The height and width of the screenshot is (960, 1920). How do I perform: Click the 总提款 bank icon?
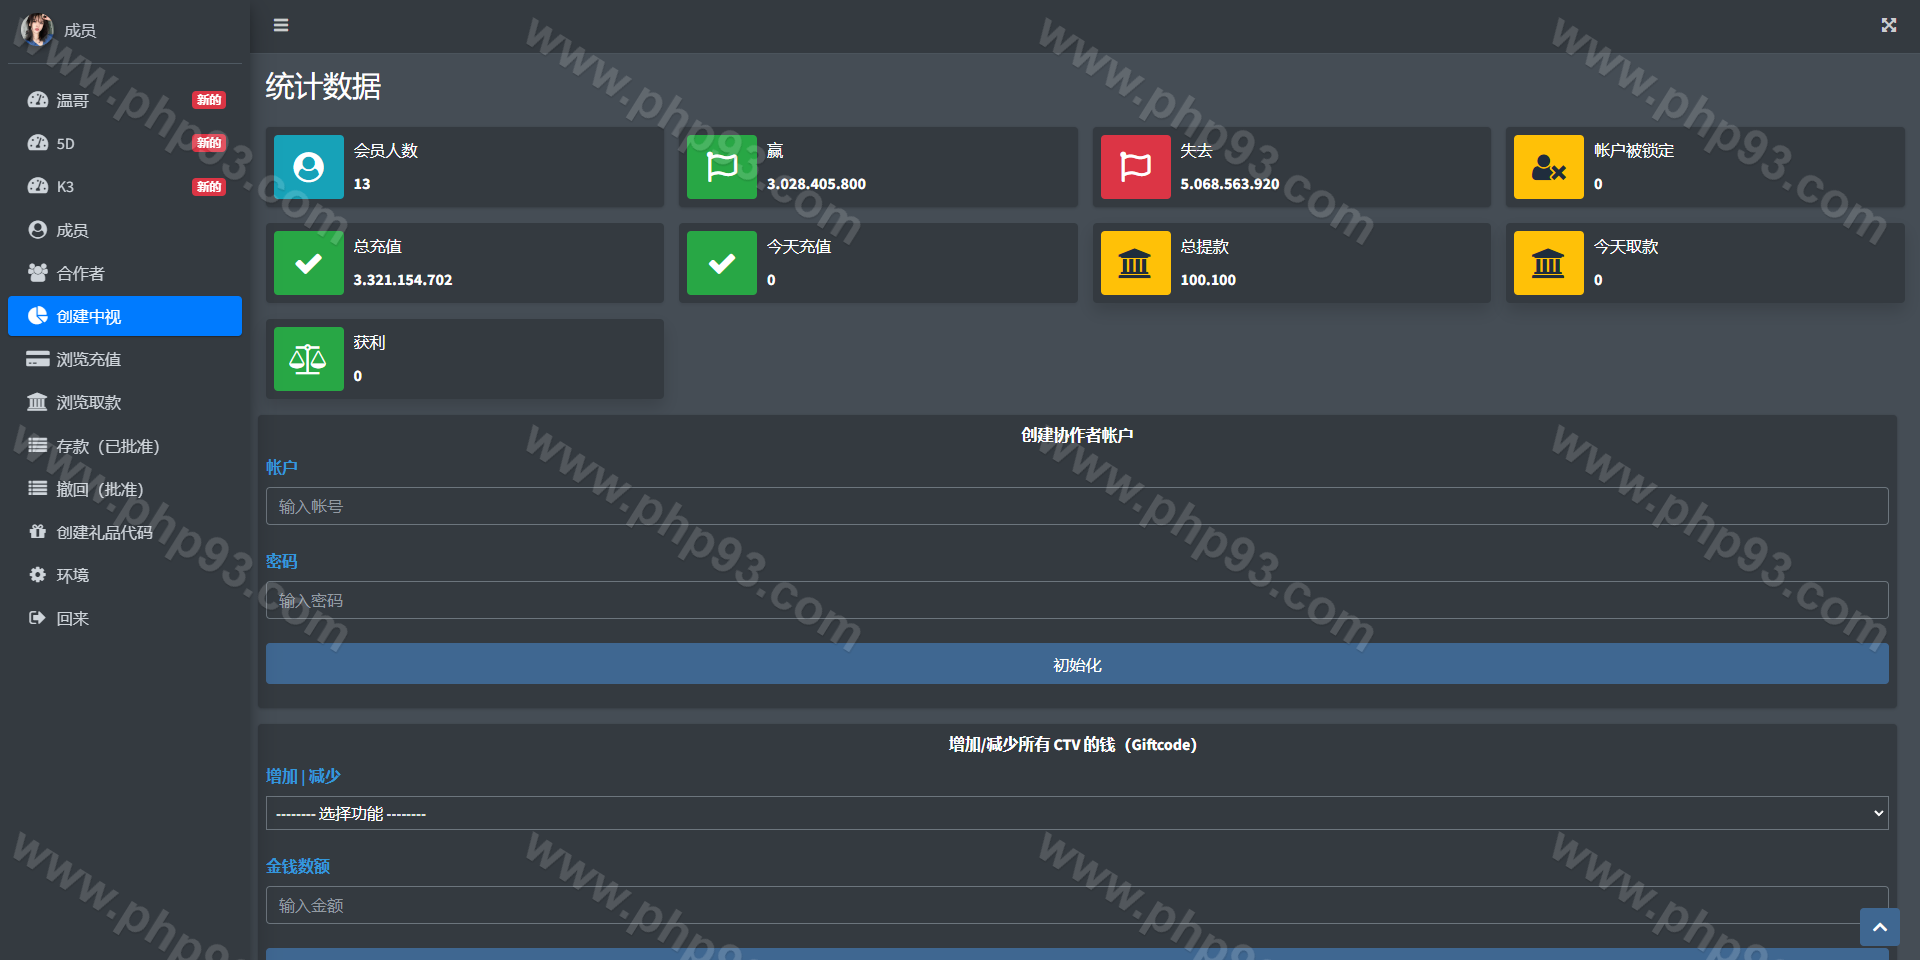pos(1135,263)
